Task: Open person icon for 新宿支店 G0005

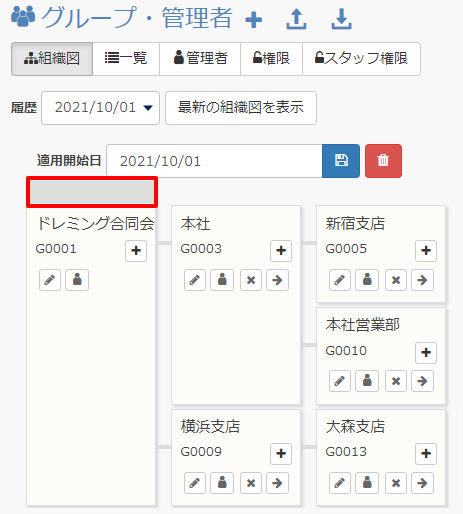Action: 367,280
